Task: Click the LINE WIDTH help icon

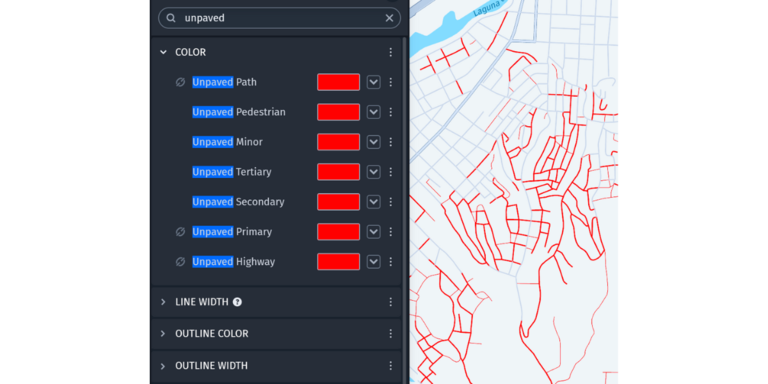Action: point(237,302)
